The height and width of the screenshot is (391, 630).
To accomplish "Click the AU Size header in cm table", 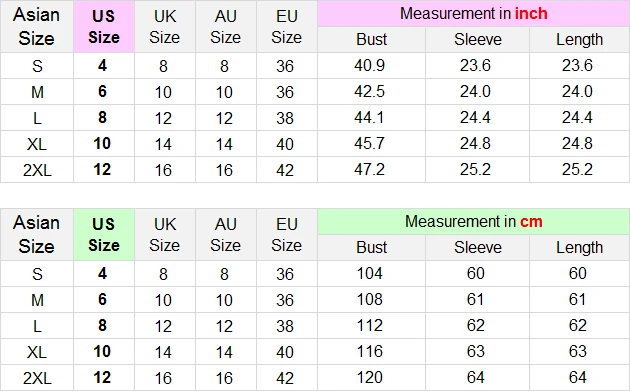I will click(x=225, y=234).
